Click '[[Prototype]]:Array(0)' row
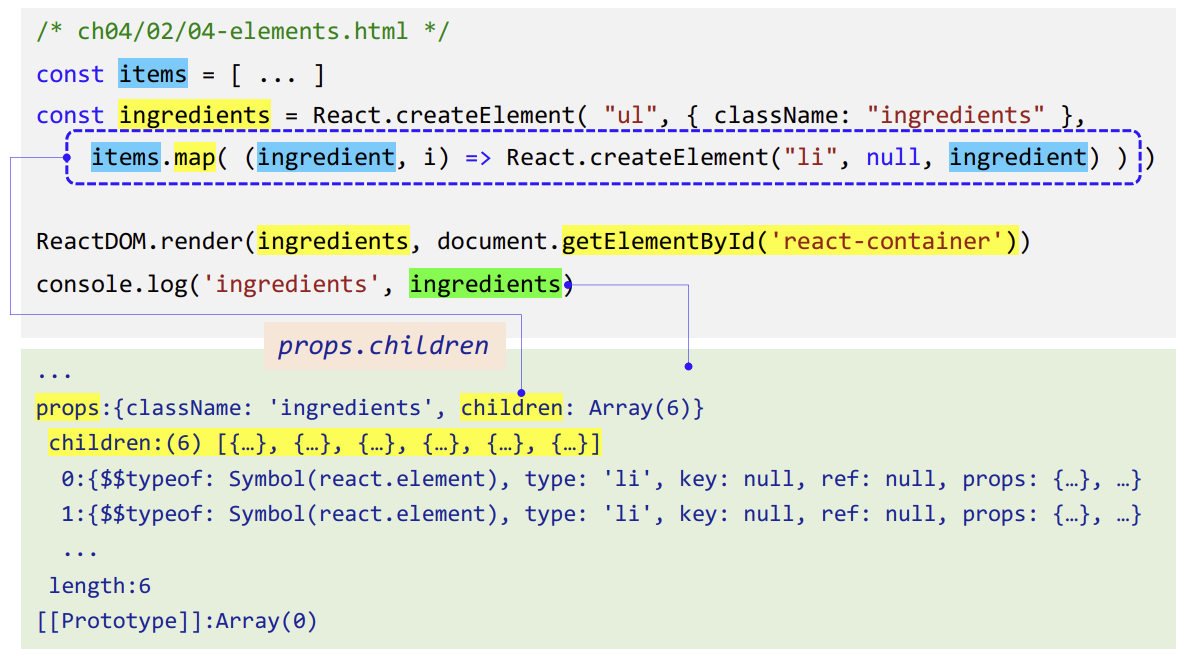The image size is (1185, 657). (177, 621)
